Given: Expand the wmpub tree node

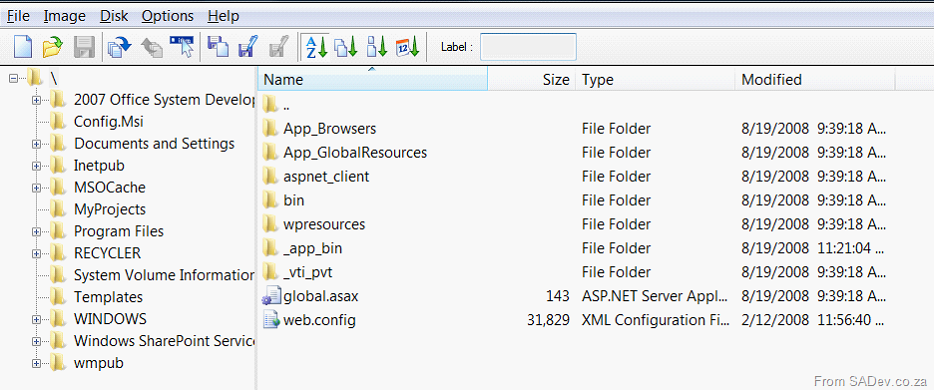Looking at the screenshot, I should pos(37,363).
